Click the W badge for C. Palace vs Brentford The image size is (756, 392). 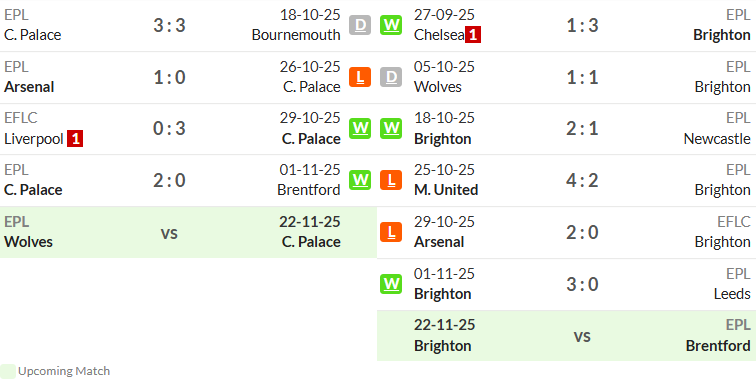360,180
